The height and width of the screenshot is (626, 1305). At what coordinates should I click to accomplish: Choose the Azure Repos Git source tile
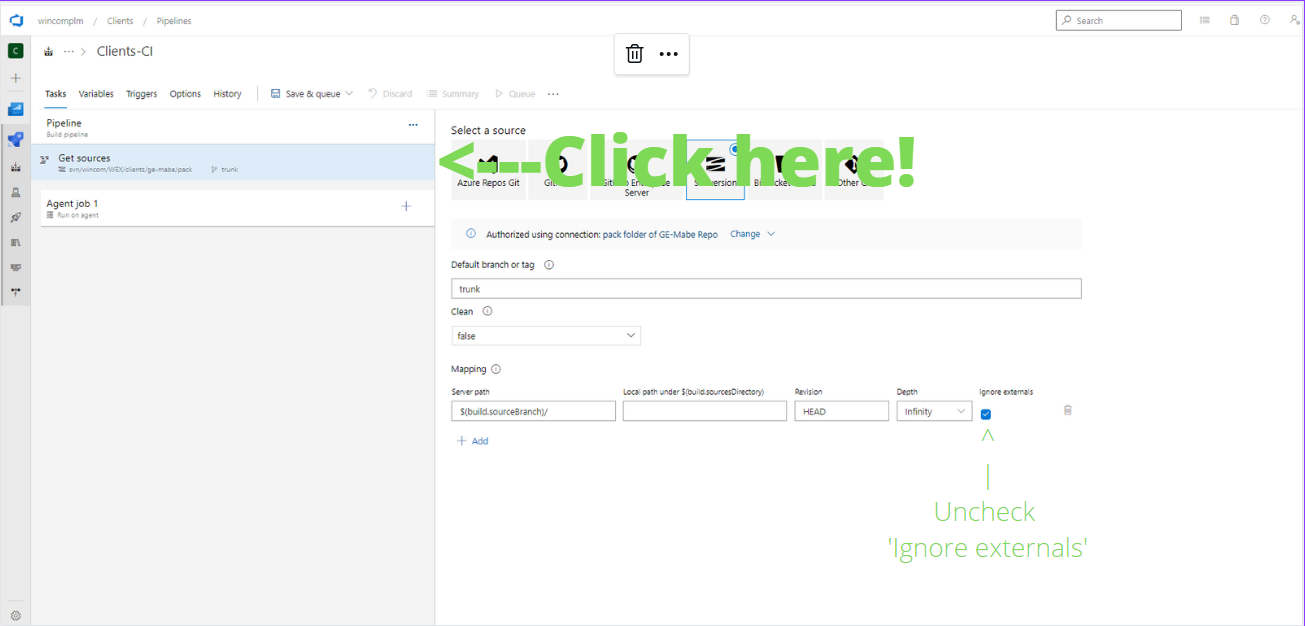[488, 169]
